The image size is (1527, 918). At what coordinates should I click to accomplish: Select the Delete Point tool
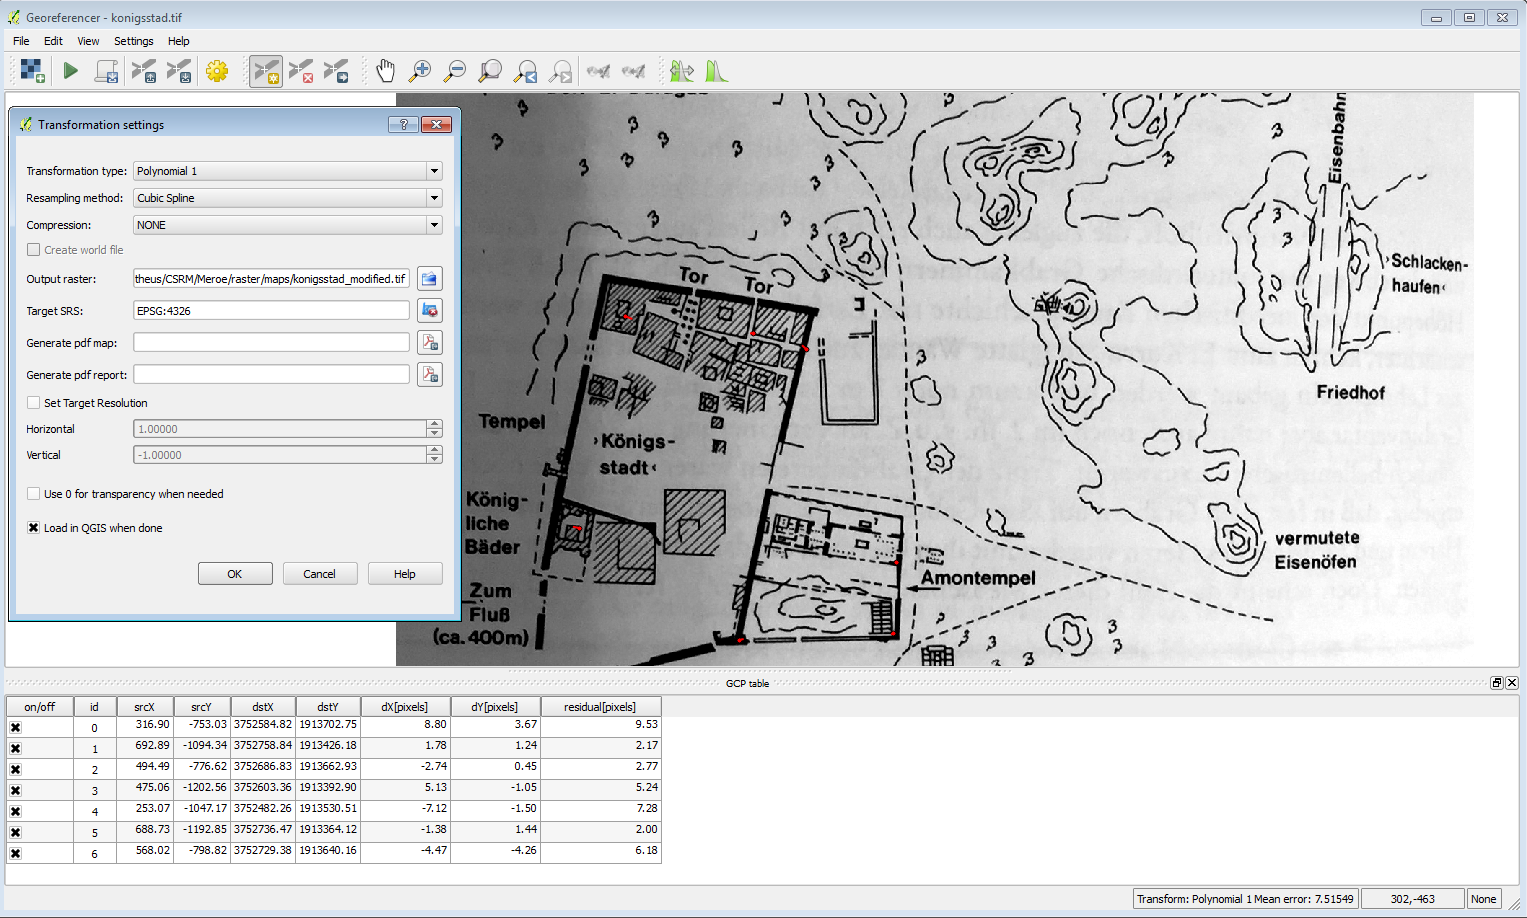301,71
